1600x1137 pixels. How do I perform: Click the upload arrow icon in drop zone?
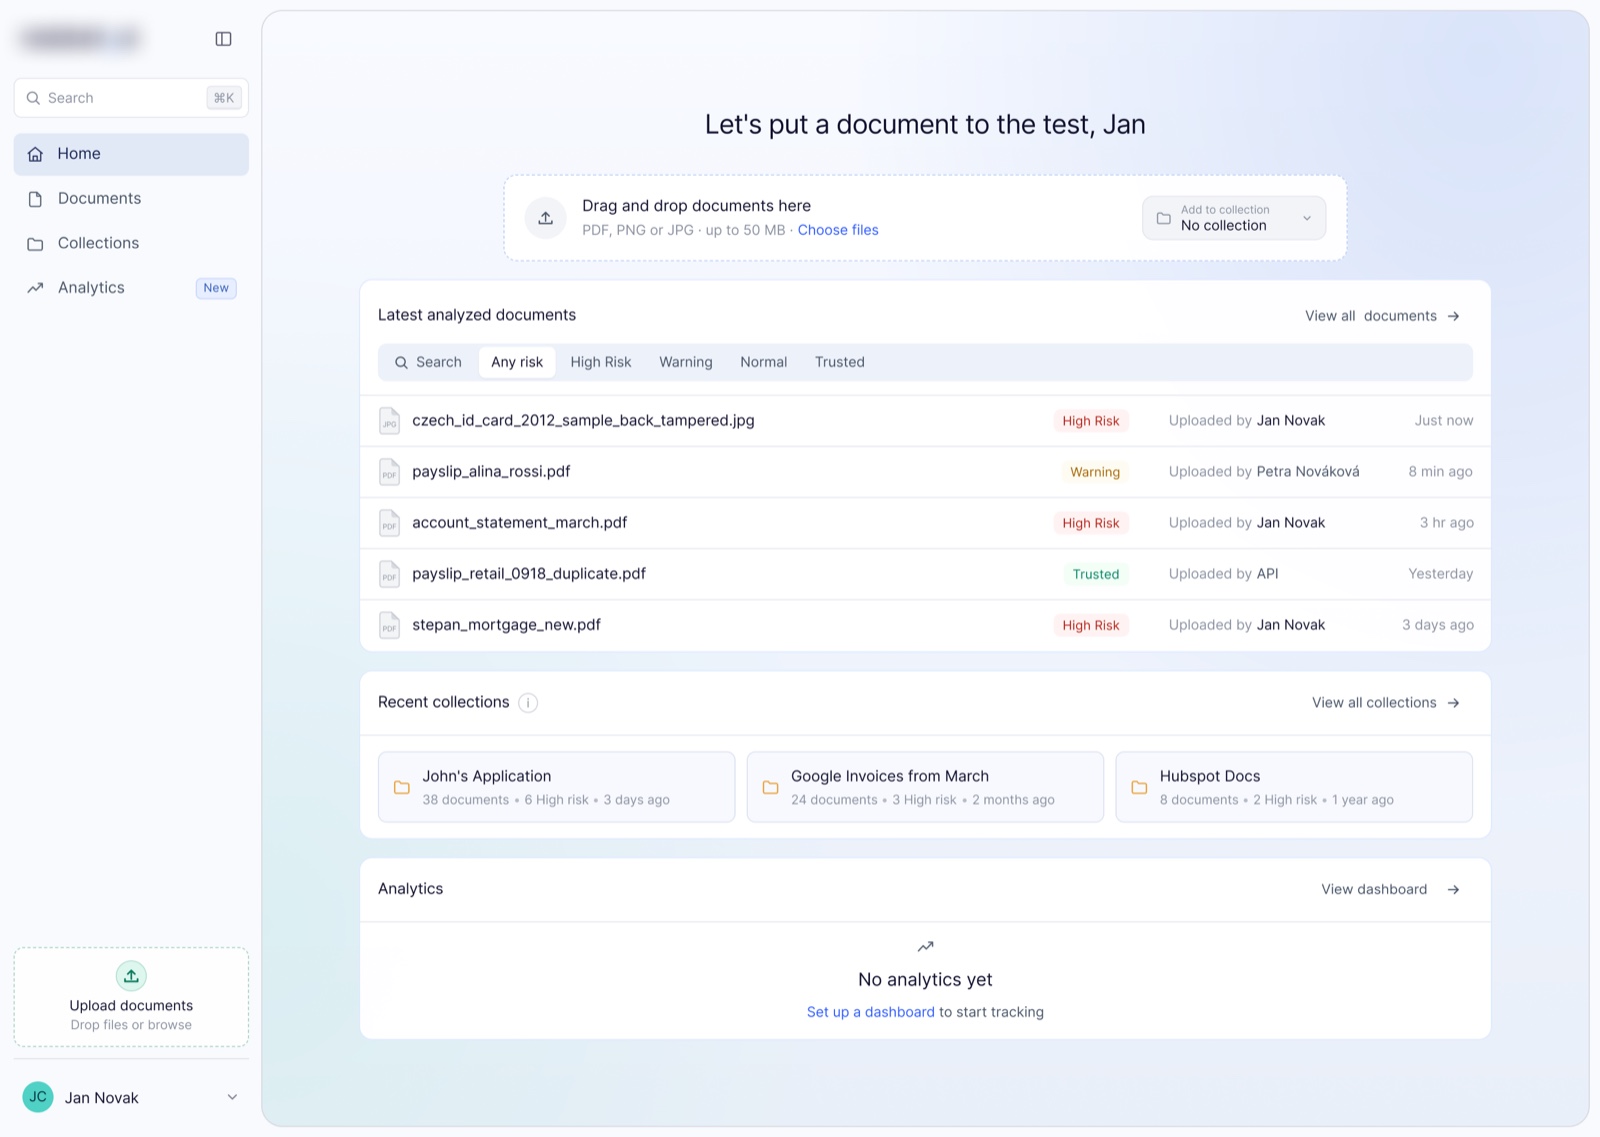(546, 218)
